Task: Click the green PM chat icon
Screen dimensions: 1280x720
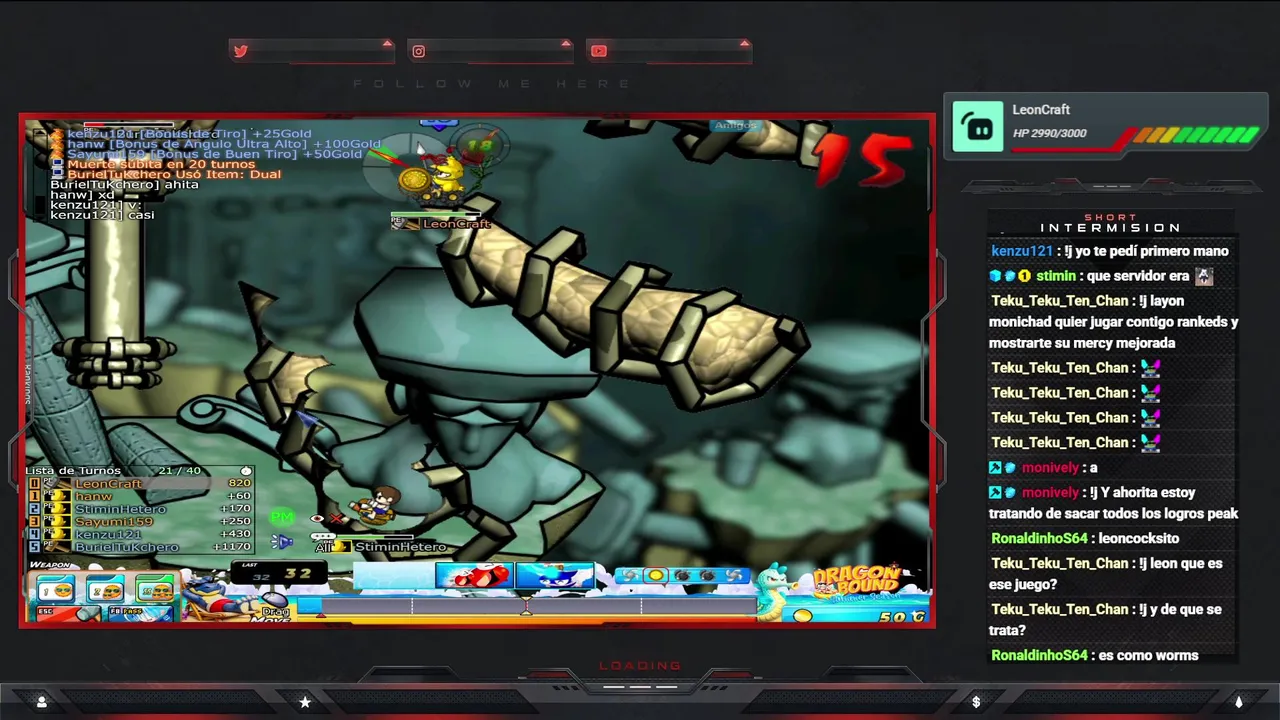Action: (283, 517)
